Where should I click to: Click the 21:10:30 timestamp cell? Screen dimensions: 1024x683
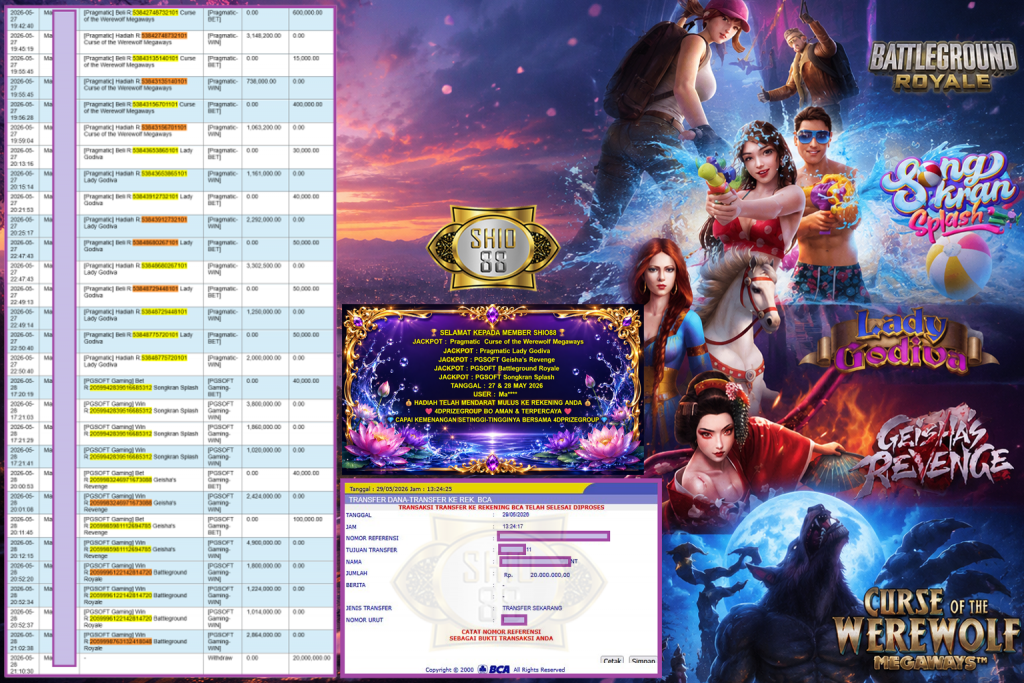click(x=22, y=664)
